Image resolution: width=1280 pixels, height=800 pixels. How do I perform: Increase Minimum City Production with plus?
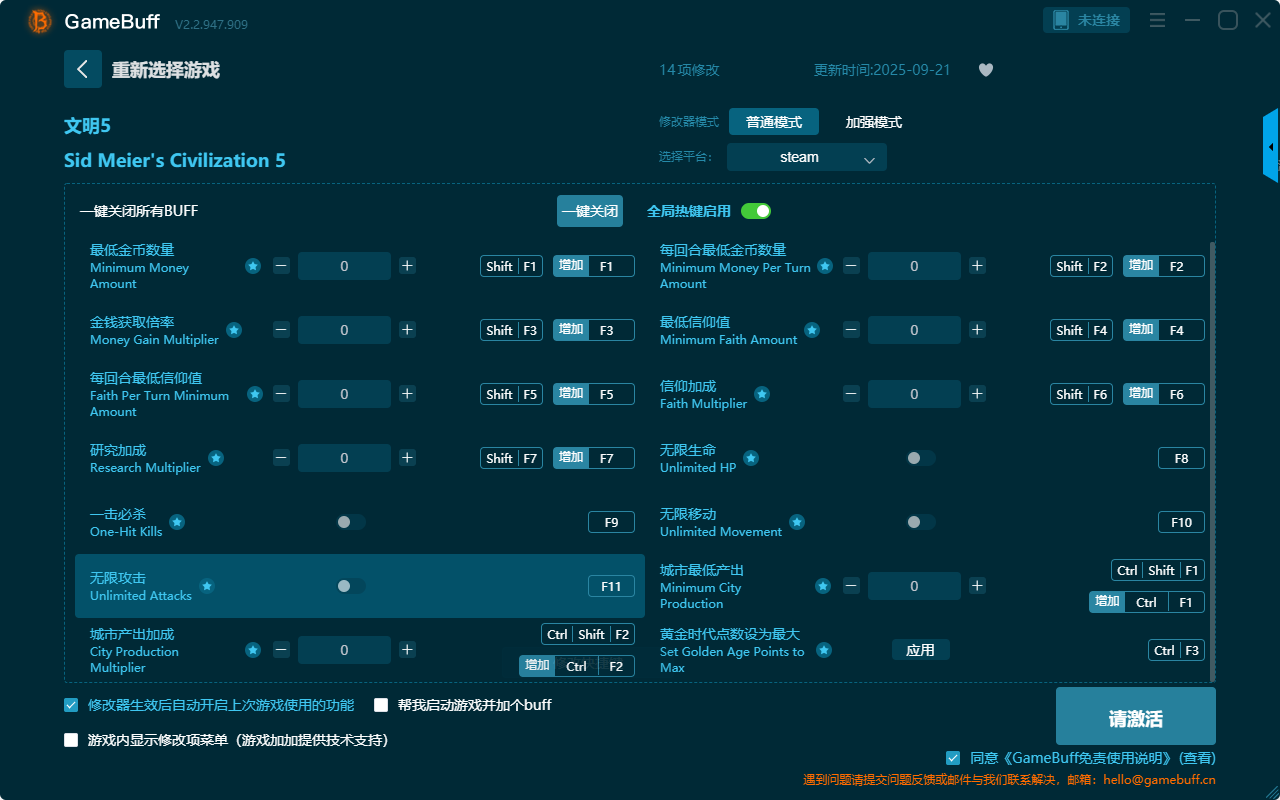[977, 586]
